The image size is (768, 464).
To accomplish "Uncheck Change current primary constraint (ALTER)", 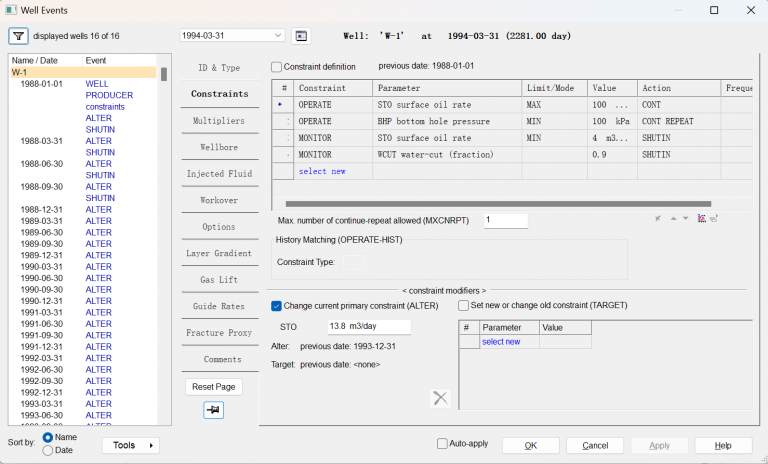I will (277, 305).
